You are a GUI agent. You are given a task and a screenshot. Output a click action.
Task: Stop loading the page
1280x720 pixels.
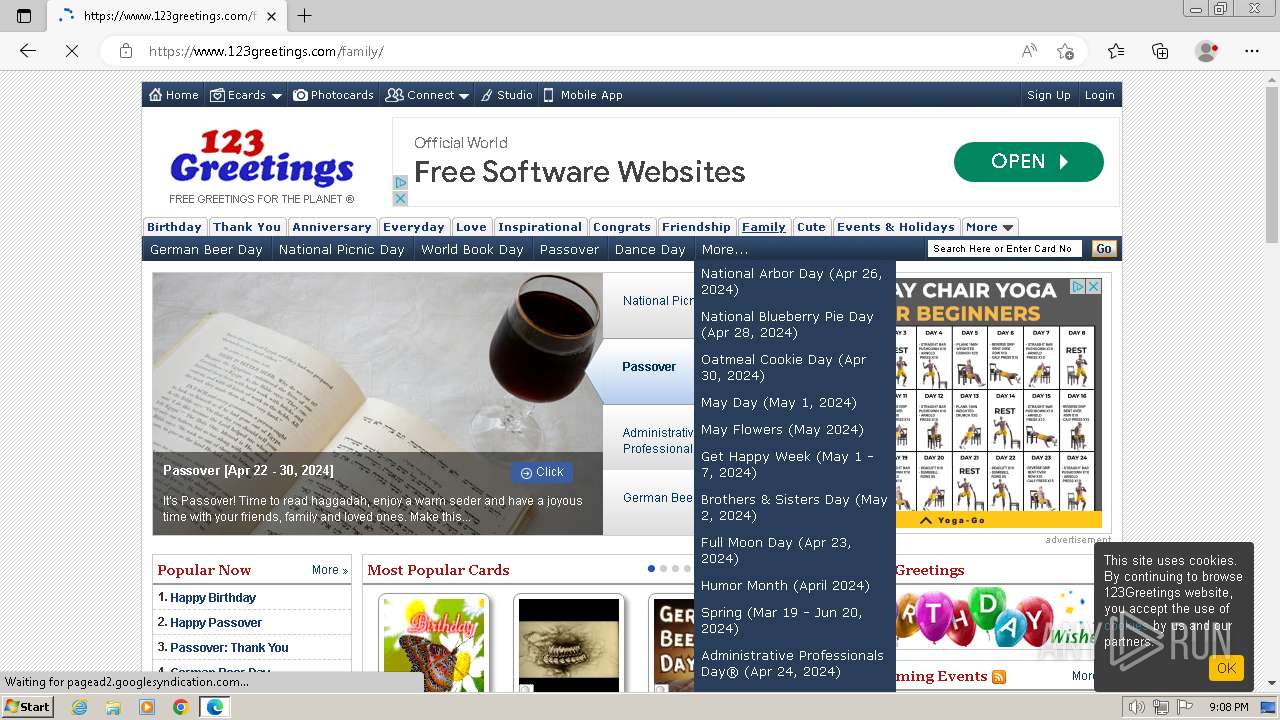click(x=72, y=51)
